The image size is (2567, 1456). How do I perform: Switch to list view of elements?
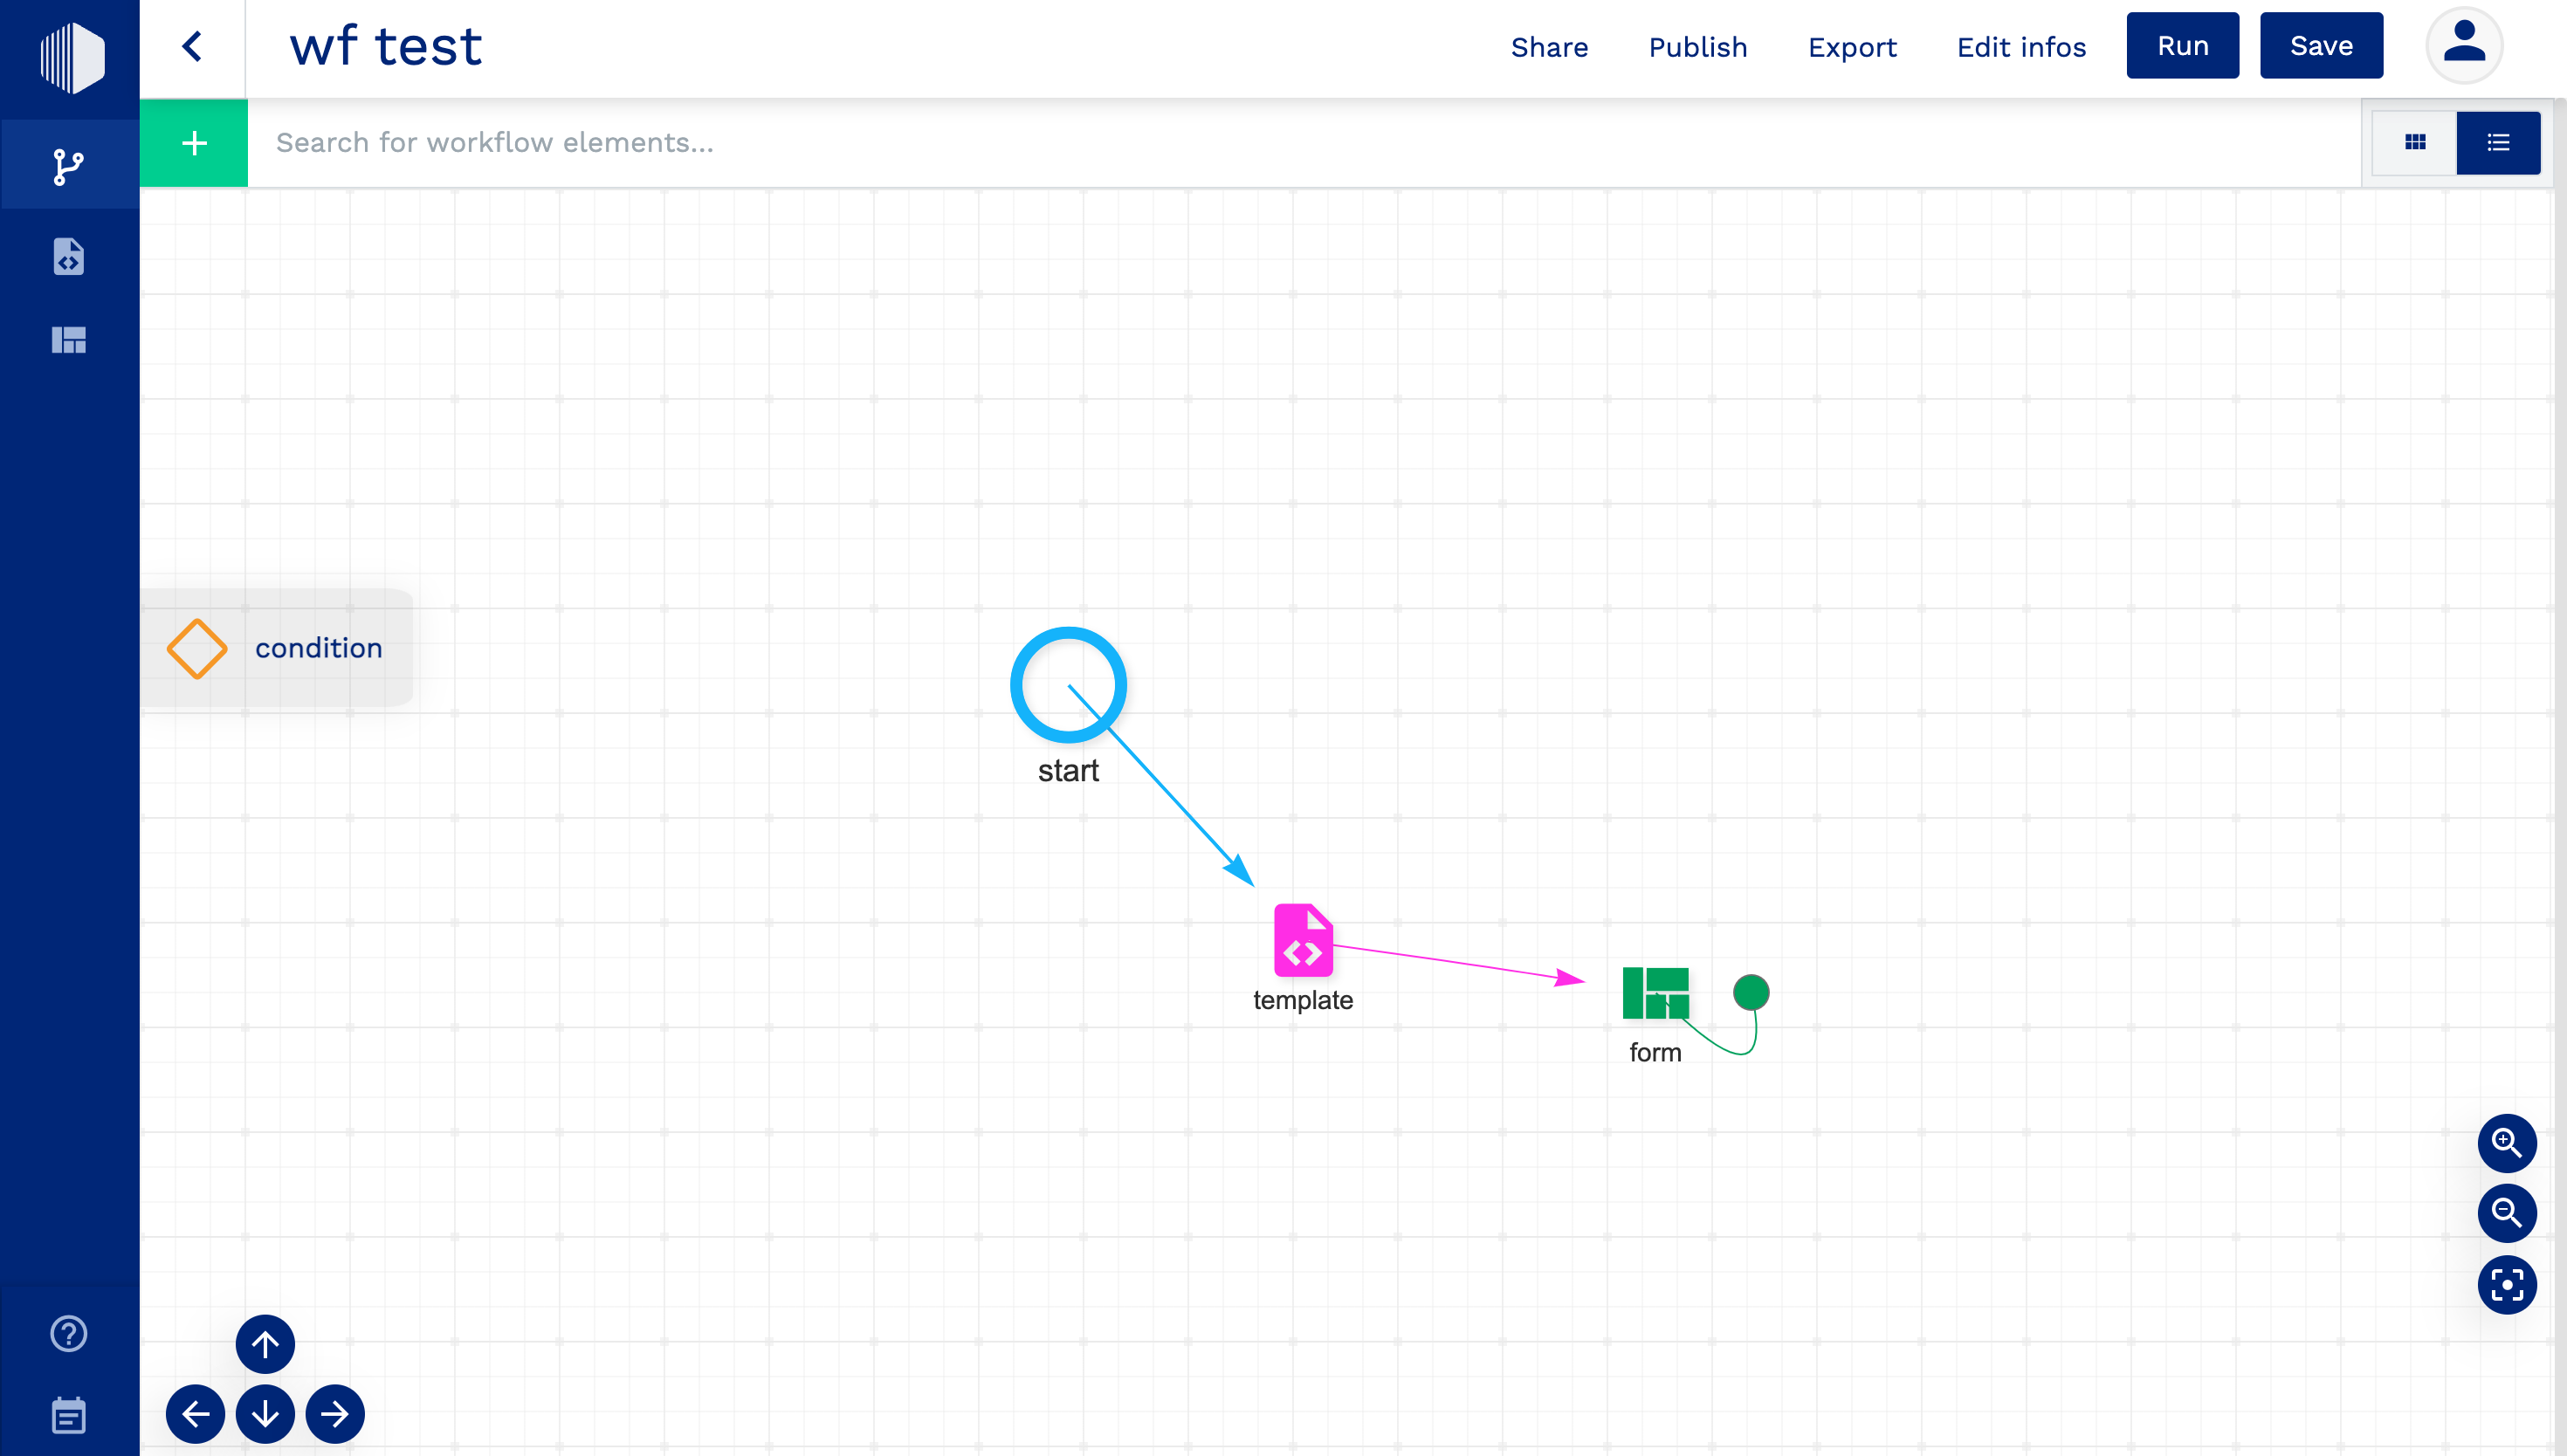[x=2498, y=143]
